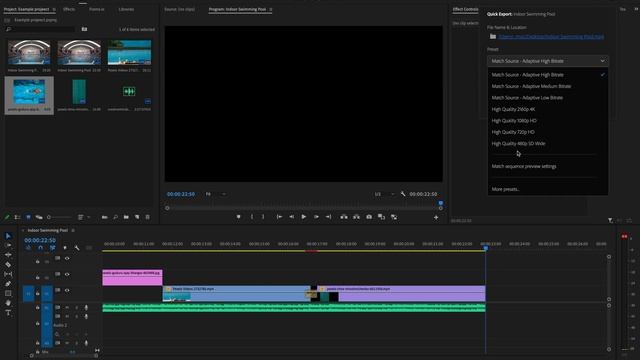Choose Match sequence preview settings

548,166
